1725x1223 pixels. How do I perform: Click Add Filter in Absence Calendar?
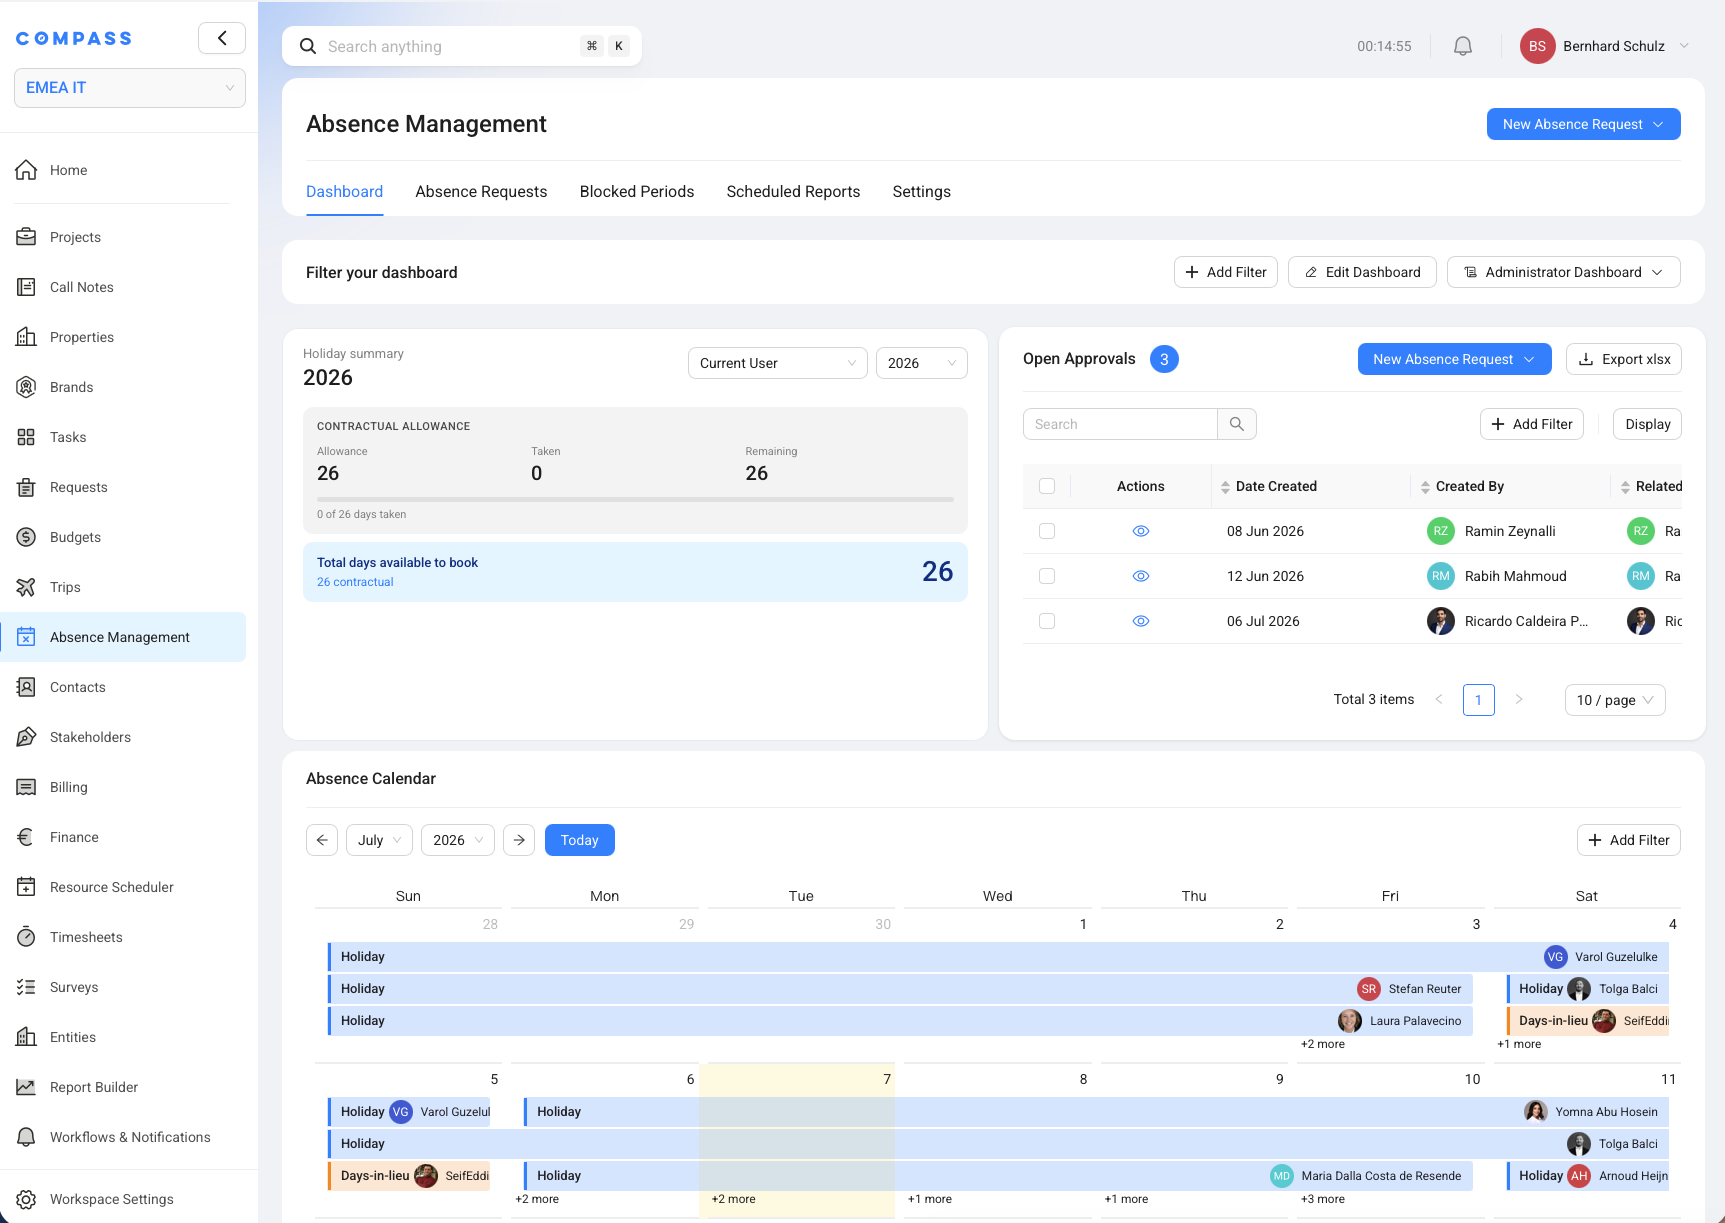[1628, 840]
